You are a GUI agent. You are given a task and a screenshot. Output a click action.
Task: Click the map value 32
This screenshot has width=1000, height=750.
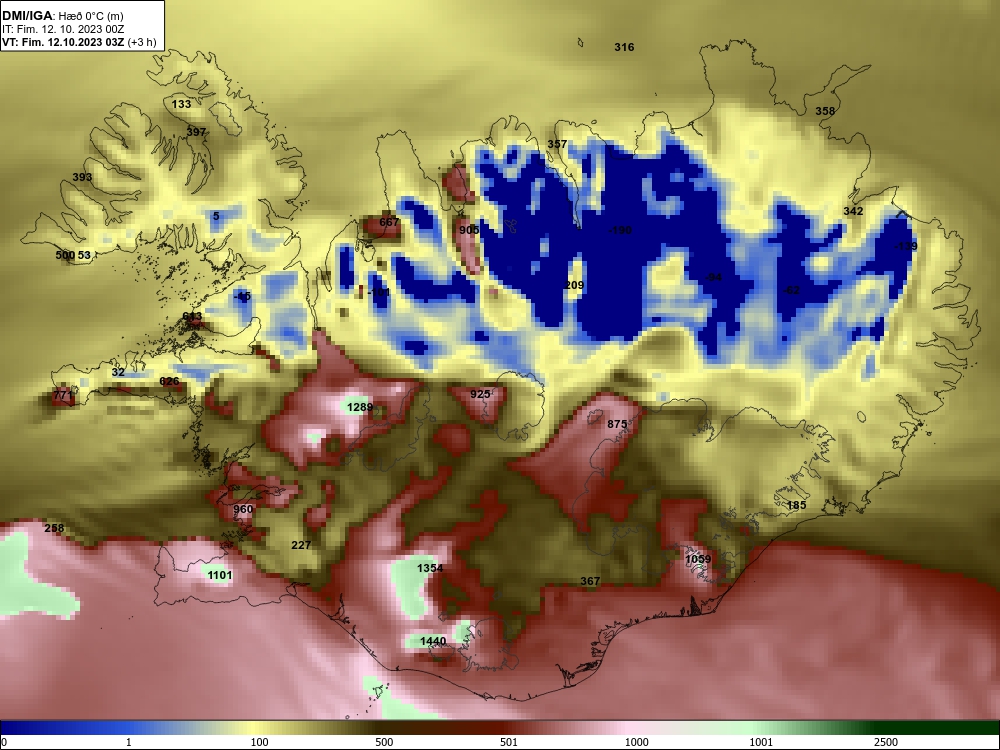[118, 372]
